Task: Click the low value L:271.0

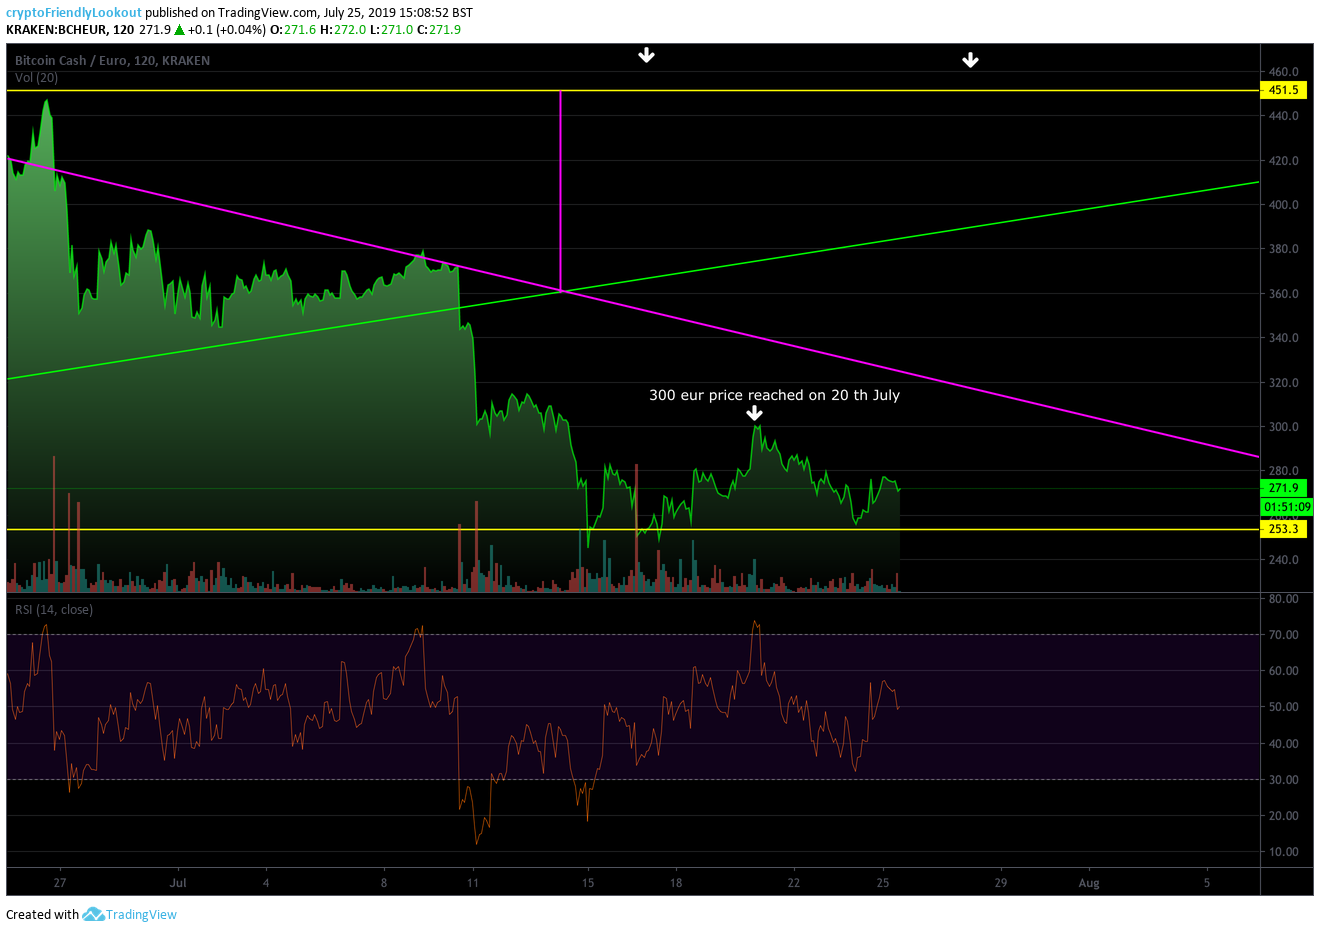Action: point(391,30)
